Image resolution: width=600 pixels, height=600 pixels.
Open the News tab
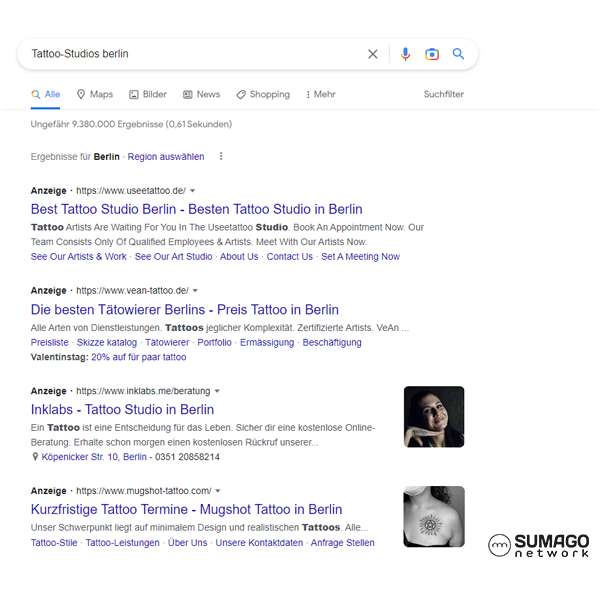point(202,94)
